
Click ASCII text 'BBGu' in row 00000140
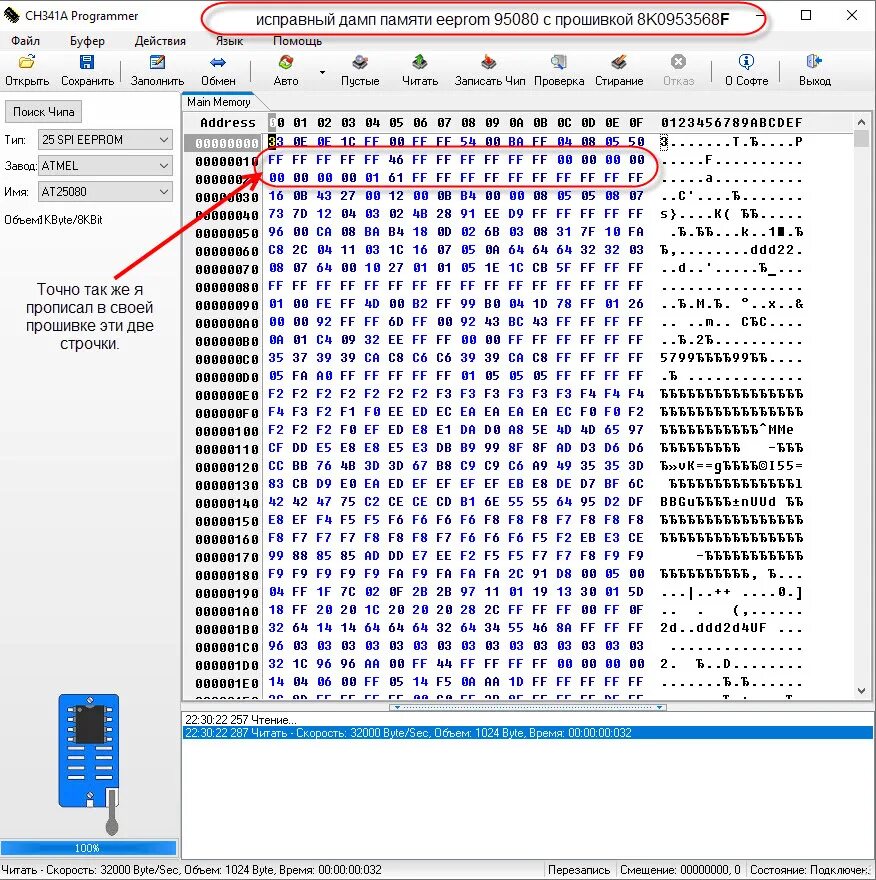[x=678, y=502]
